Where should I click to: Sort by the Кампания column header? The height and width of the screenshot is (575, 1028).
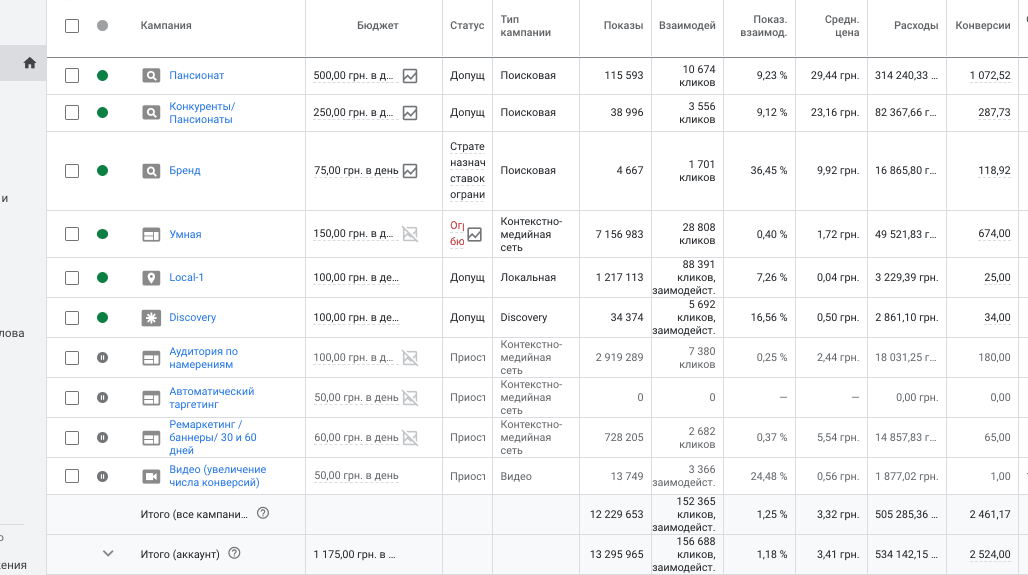coord(166,26)
